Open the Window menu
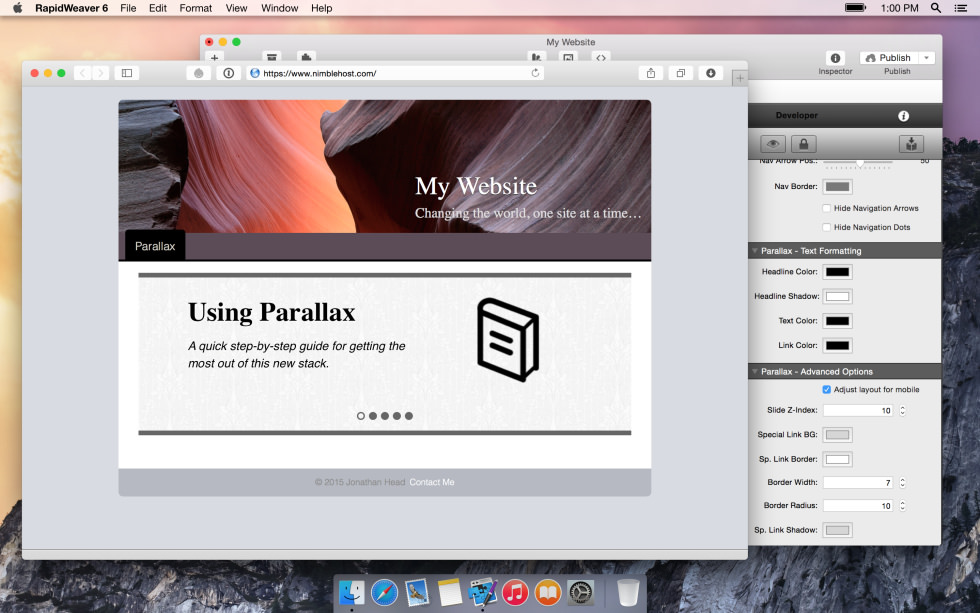Image resolution: width=980 pixels, height=613 pixels. click(279, 8)
